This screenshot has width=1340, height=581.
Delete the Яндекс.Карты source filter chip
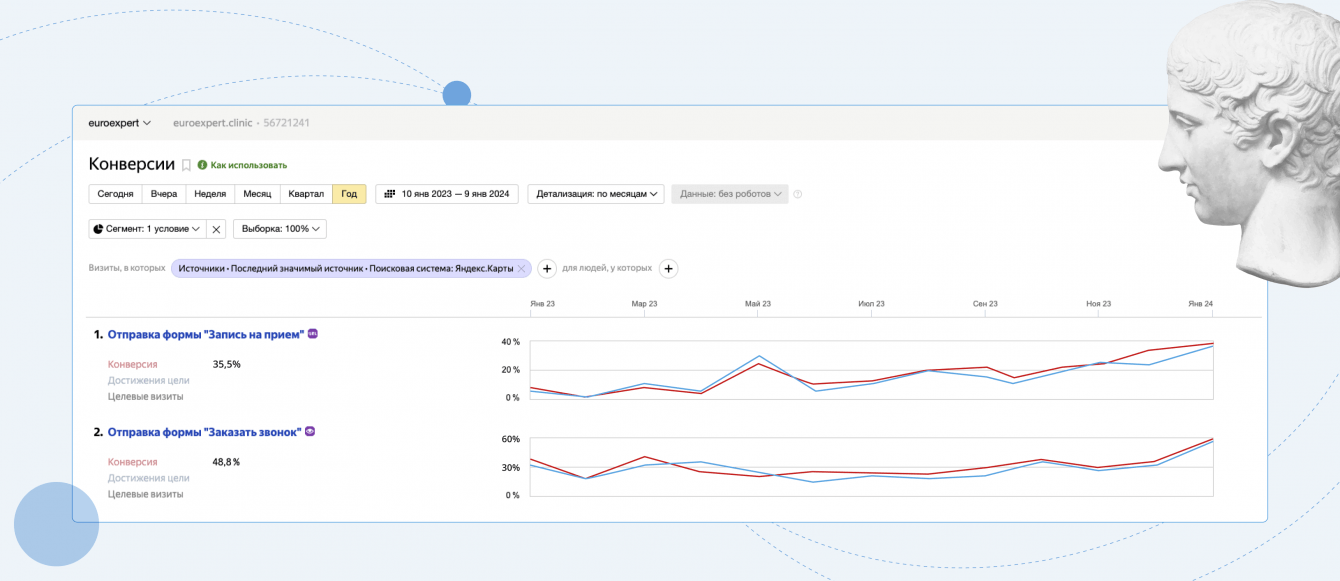click(521, 268)
